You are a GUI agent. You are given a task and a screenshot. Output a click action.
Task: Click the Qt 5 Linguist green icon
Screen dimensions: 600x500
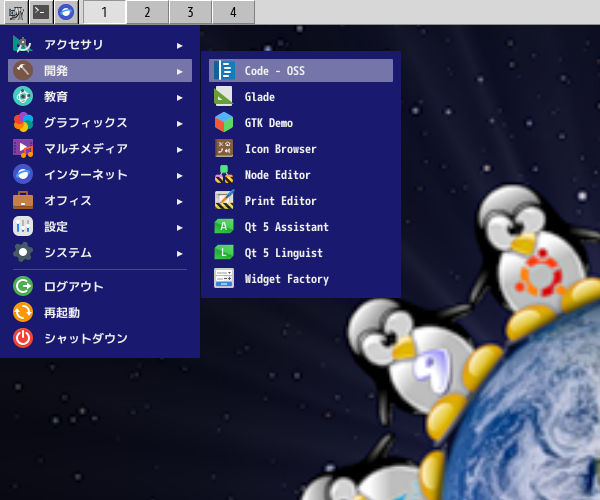point(224,252)
